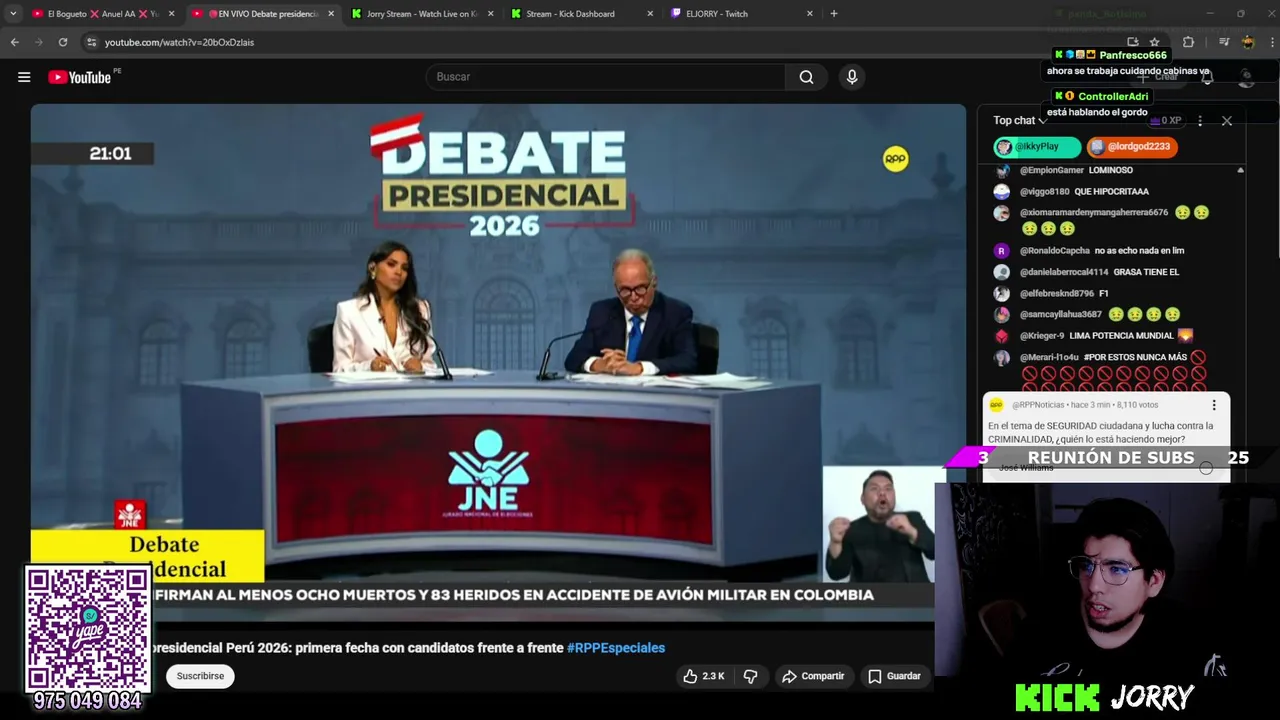Open the 0 XP crown badge

coord(1165,120)
